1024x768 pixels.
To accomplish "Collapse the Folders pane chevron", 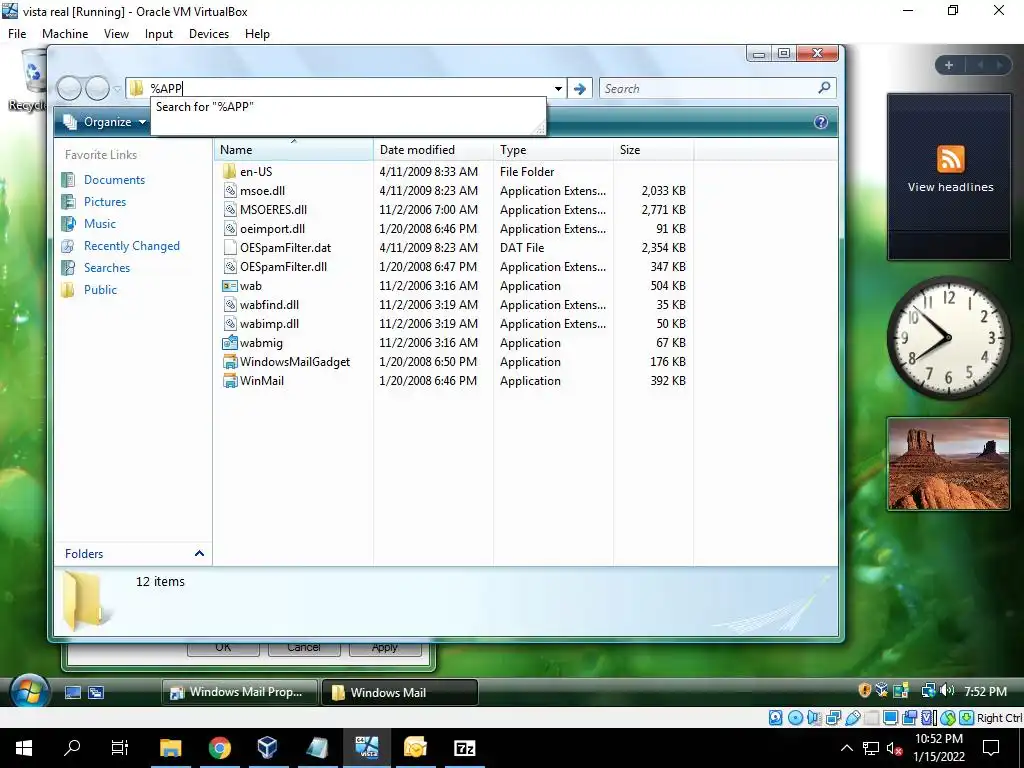I will (199, 553).
